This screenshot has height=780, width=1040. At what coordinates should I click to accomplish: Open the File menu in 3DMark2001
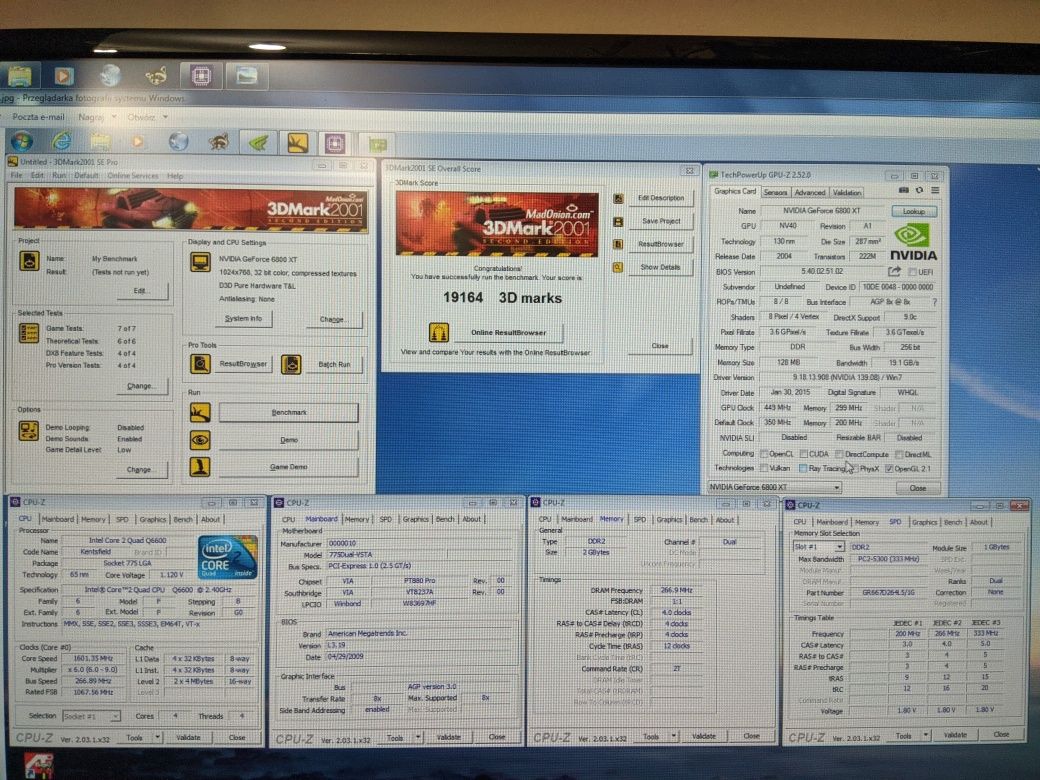pyautogui.click(x=17, y=176)
